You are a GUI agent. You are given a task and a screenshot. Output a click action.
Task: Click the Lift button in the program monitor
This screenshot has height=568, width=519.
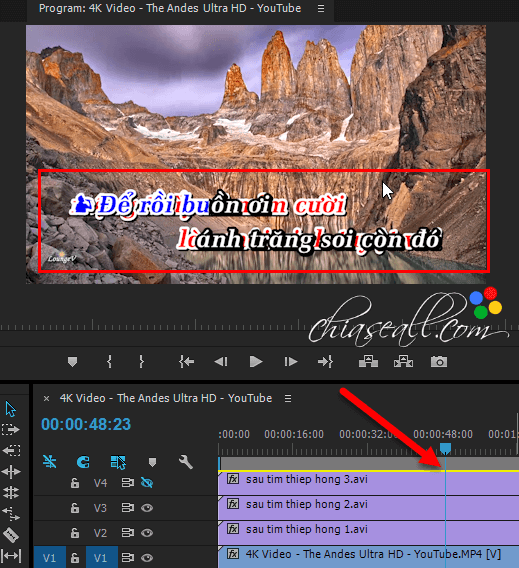pyautogui.click(x=368, y=362)
